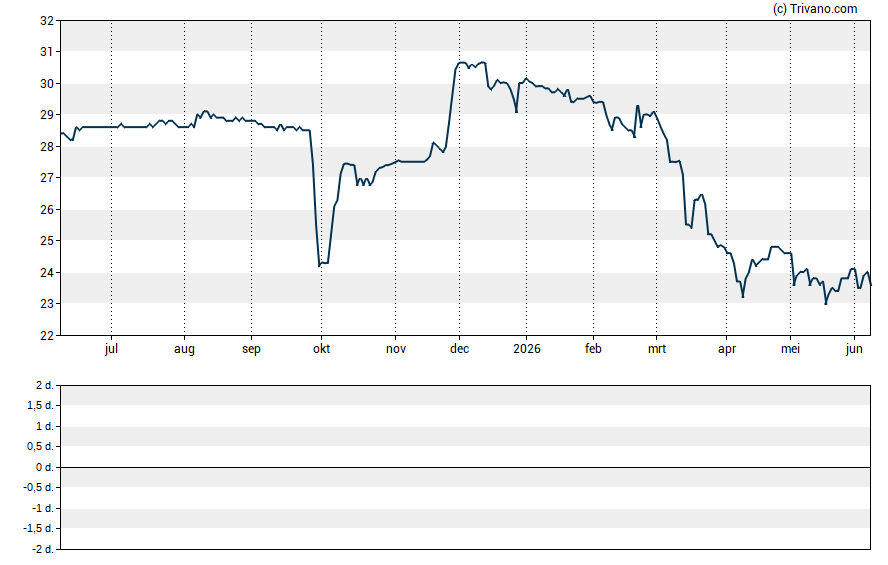Click the y-axis value 29
This screenshot has width=888, height=565.
point(47,115)
